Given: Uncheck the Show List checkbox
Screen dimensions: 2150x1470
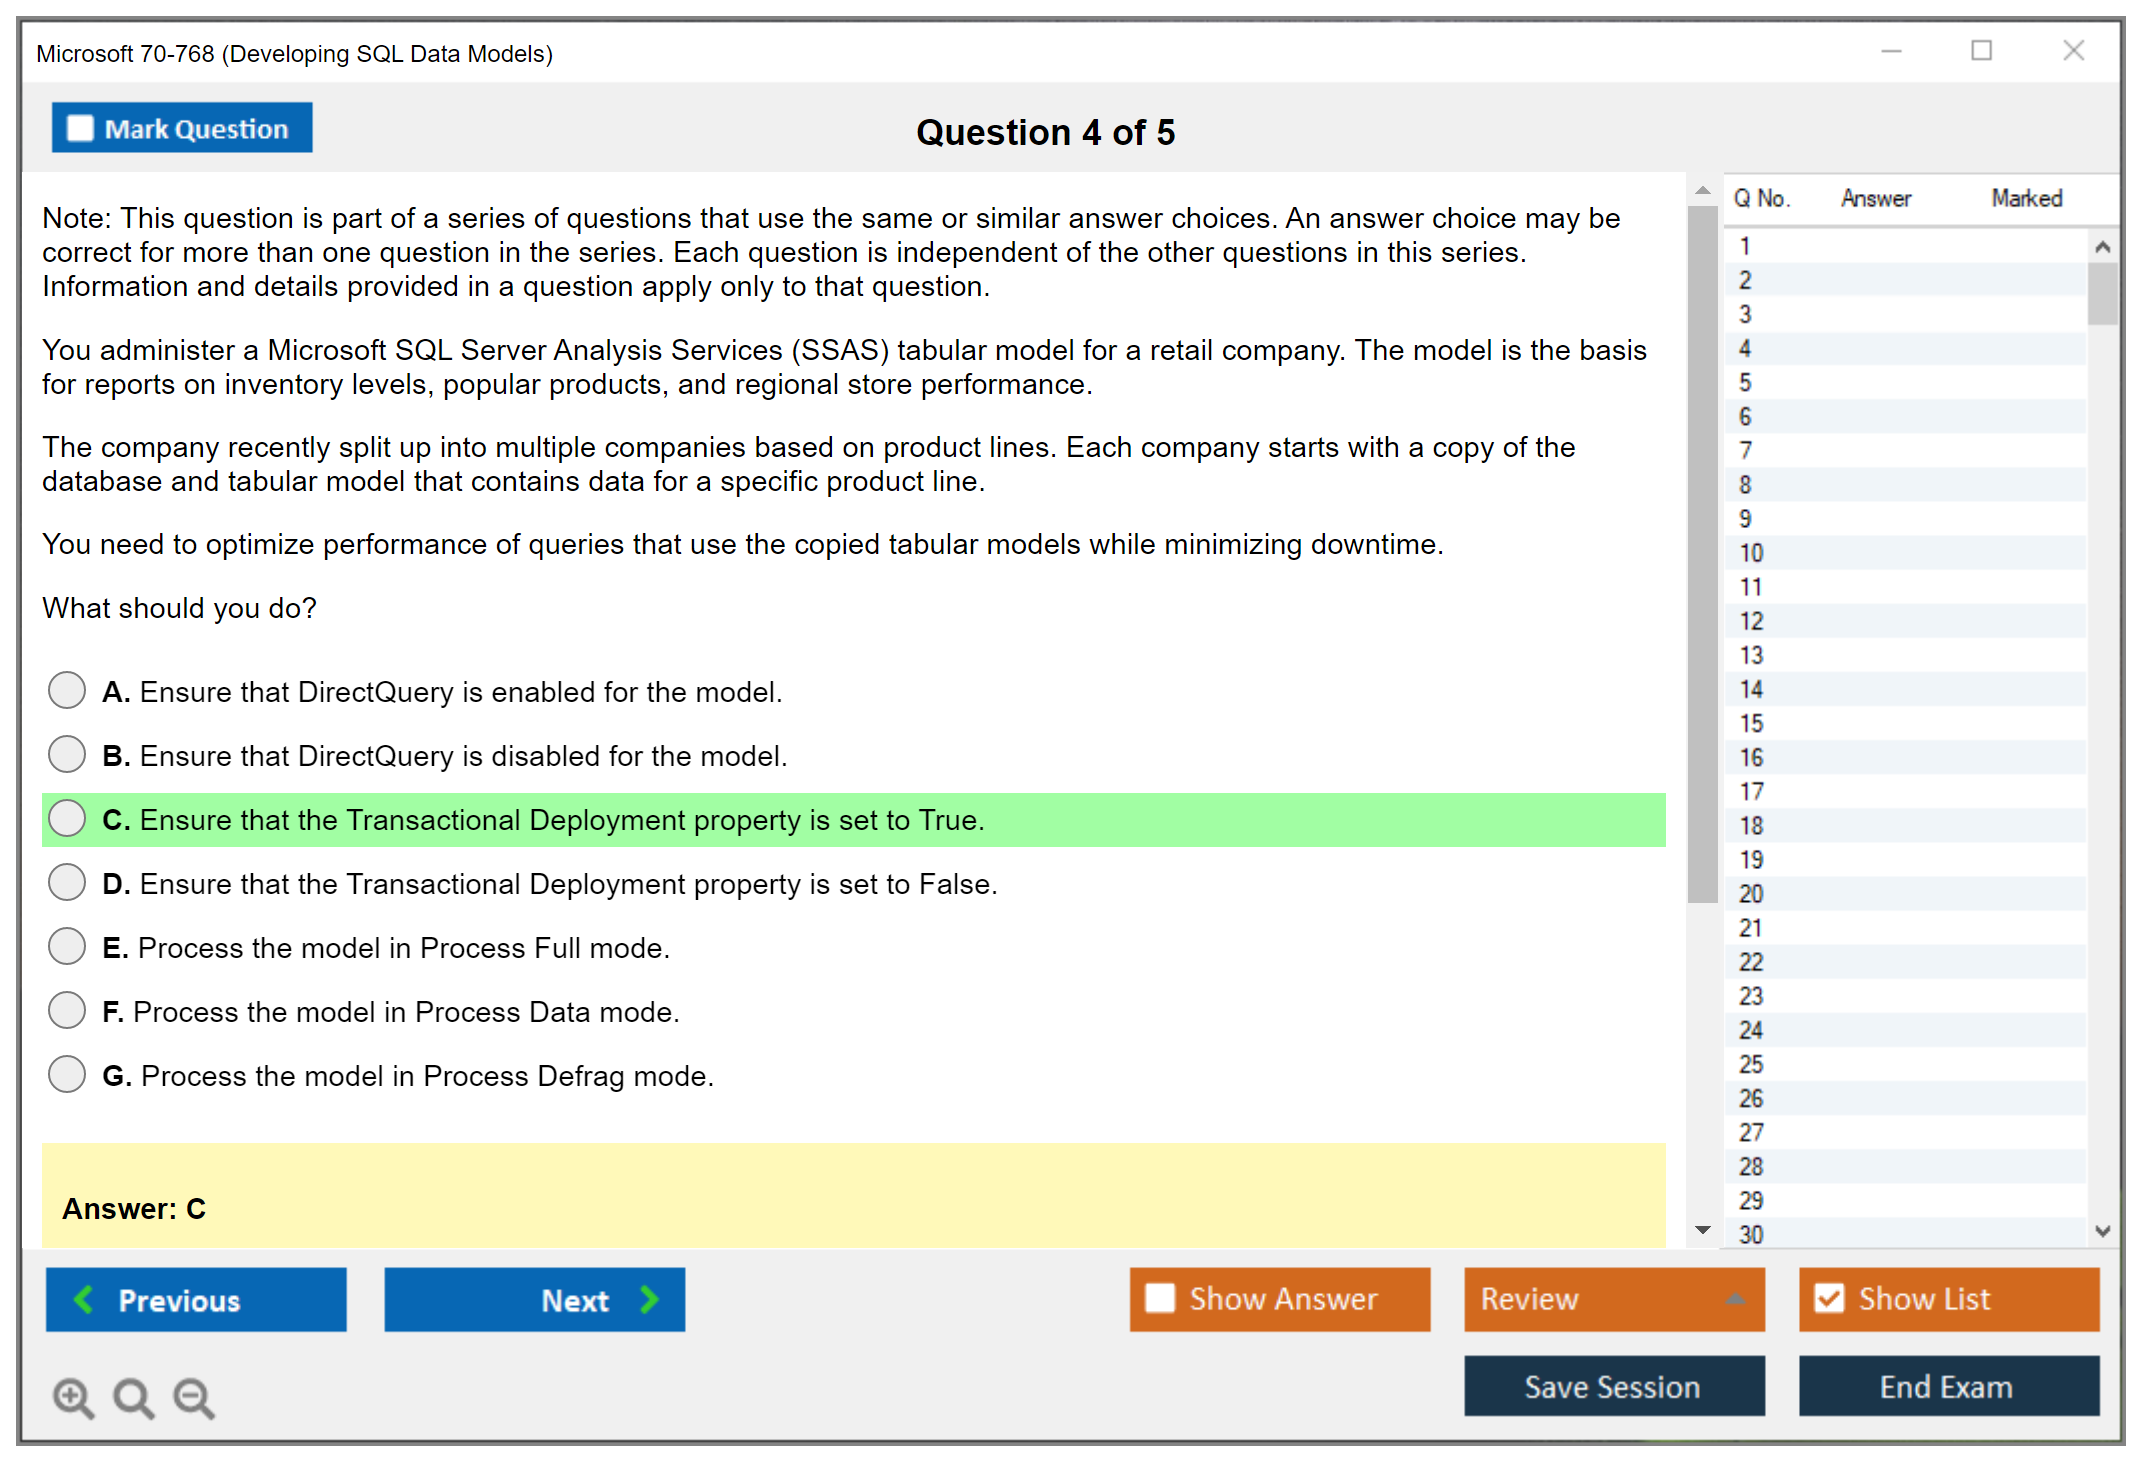Looking at the screenshot, I should pyautogui.click(x=1829, y=1298).
